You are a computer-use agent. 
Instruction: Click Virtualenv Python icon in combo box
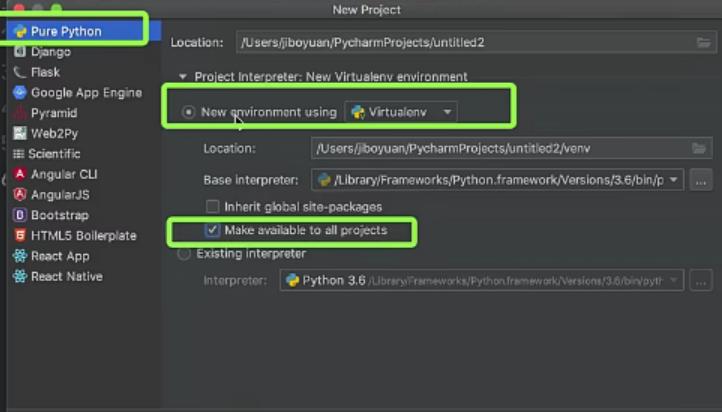(x=358, y=112)
